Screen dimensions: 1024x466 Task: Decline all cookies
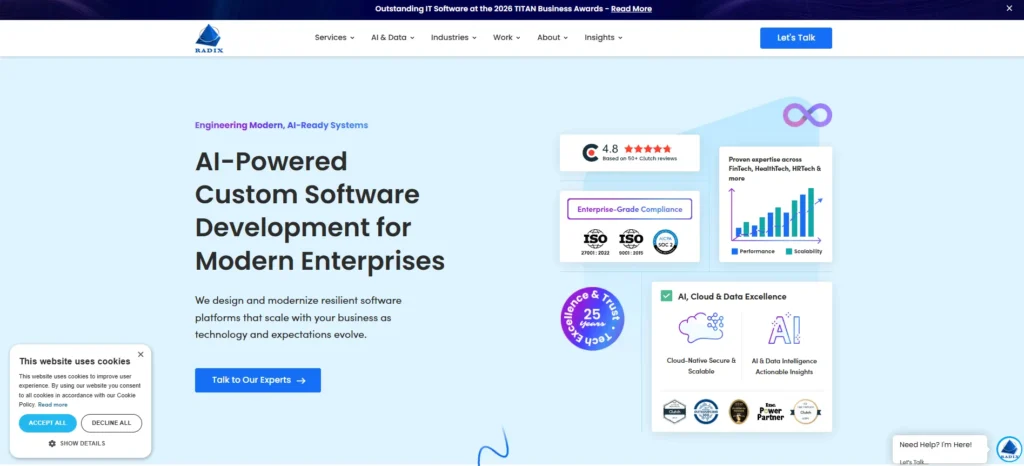[112, 423]
